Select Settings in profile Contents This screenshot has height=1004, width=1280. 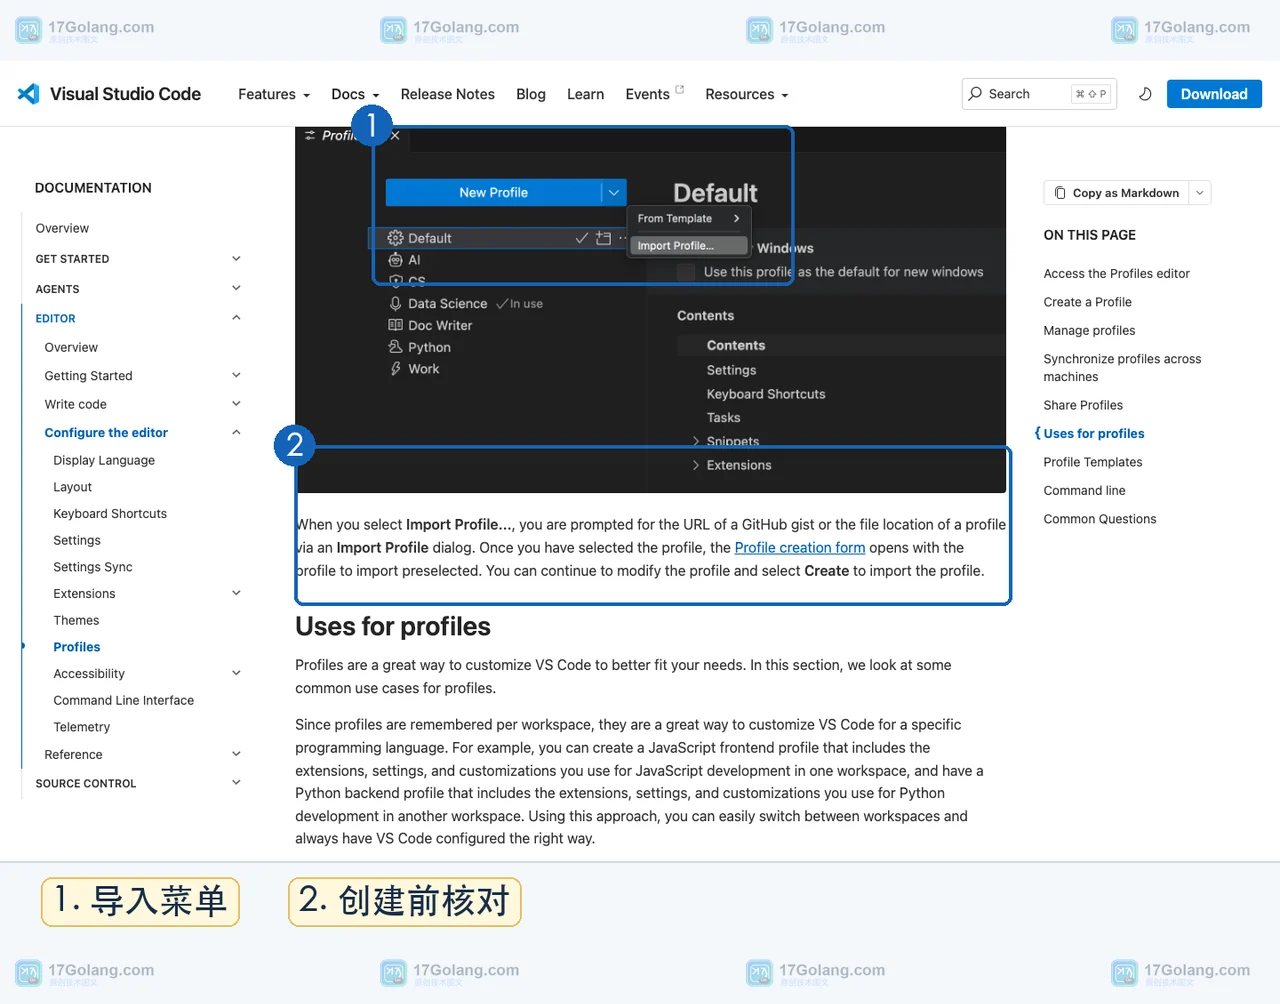pos(731,370)
